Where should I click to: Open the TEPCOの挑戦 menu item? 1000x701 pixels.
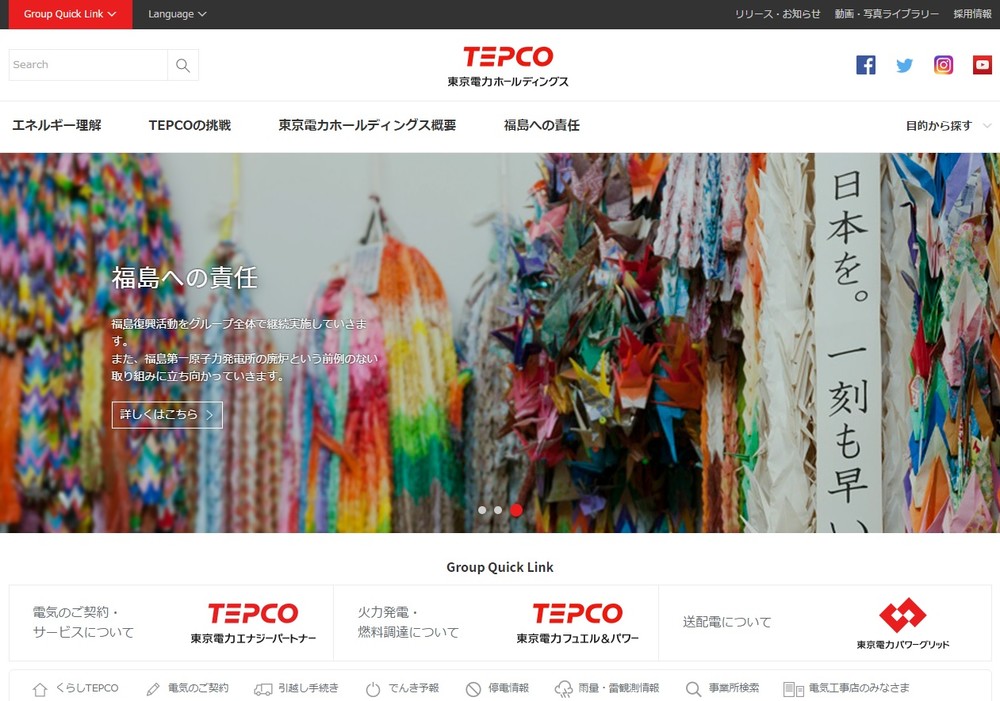[x=190, y=126]
